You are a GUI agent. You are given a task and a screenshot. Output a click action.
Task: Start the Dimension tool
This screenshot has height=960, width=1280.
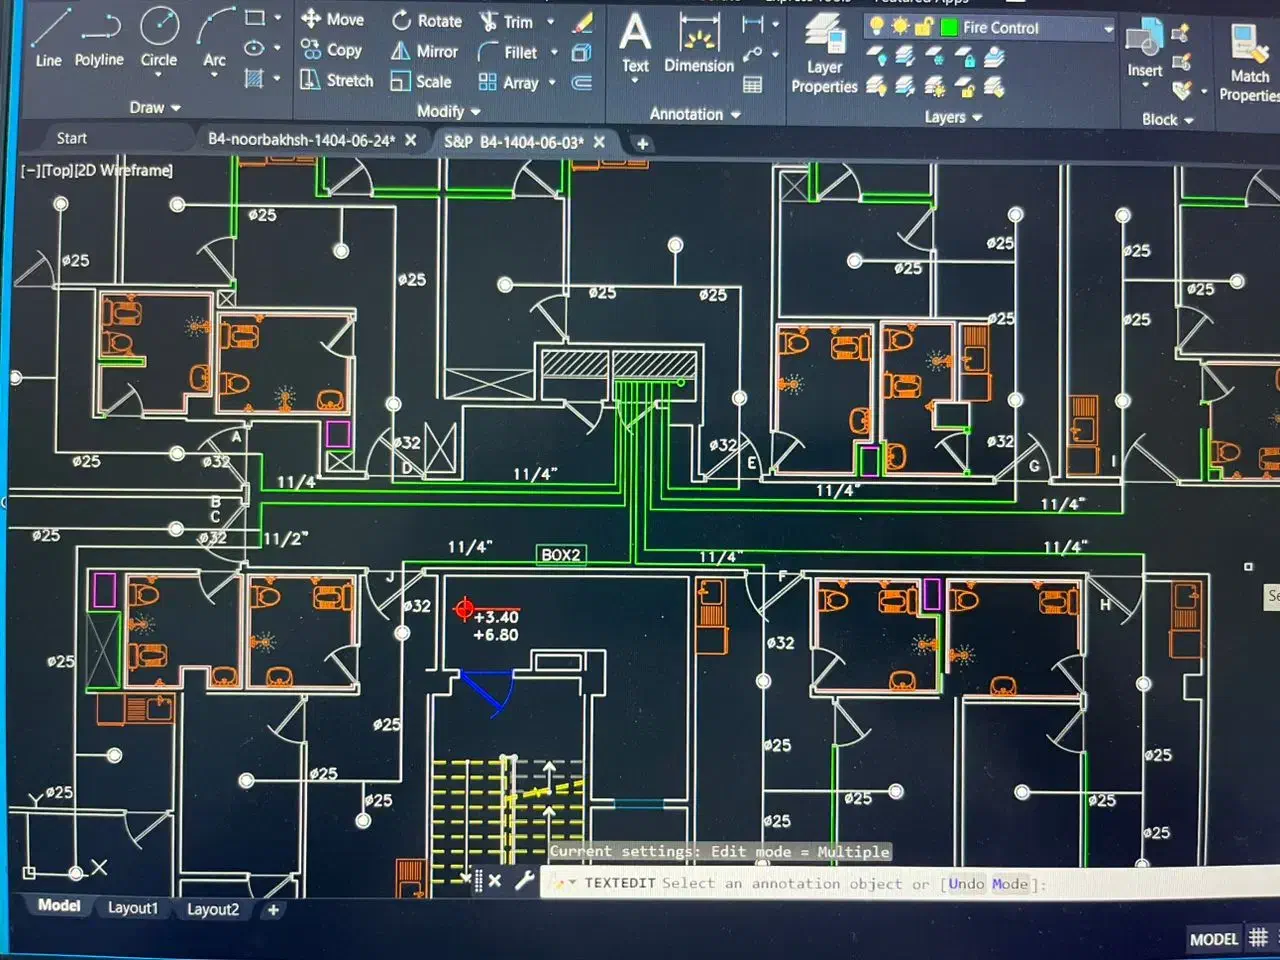click(699, 46)
